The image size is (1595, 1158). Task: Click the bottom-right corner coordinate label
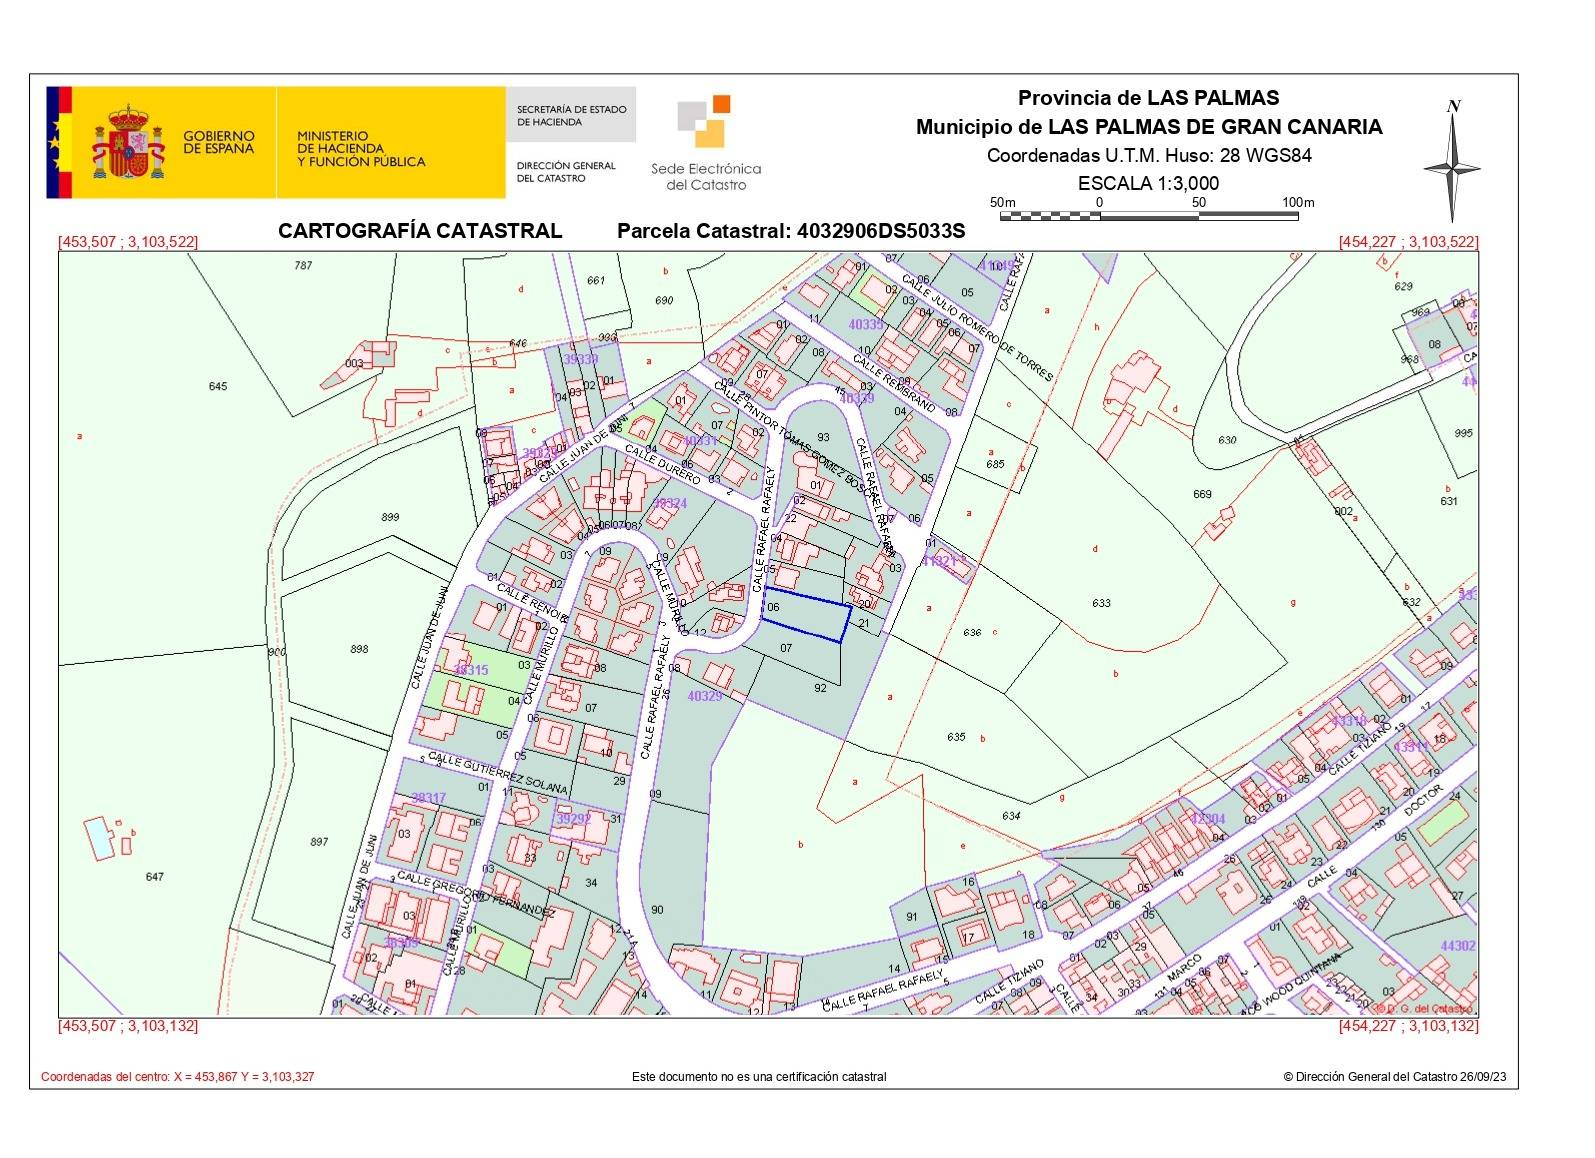coord(1408,1026)
